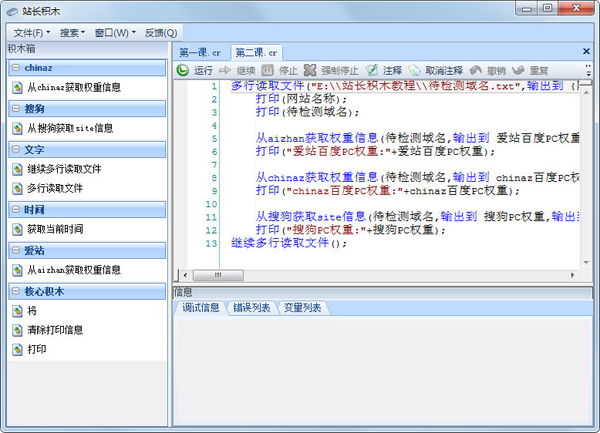The width and height of the screenshot is (600, 433).
Task: Click icon beside 将 block
Action: click(17, 311)
